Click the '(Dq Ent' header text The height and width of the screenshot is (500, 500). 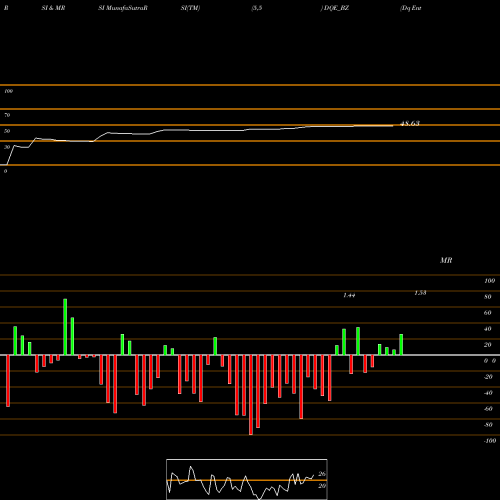411,8
